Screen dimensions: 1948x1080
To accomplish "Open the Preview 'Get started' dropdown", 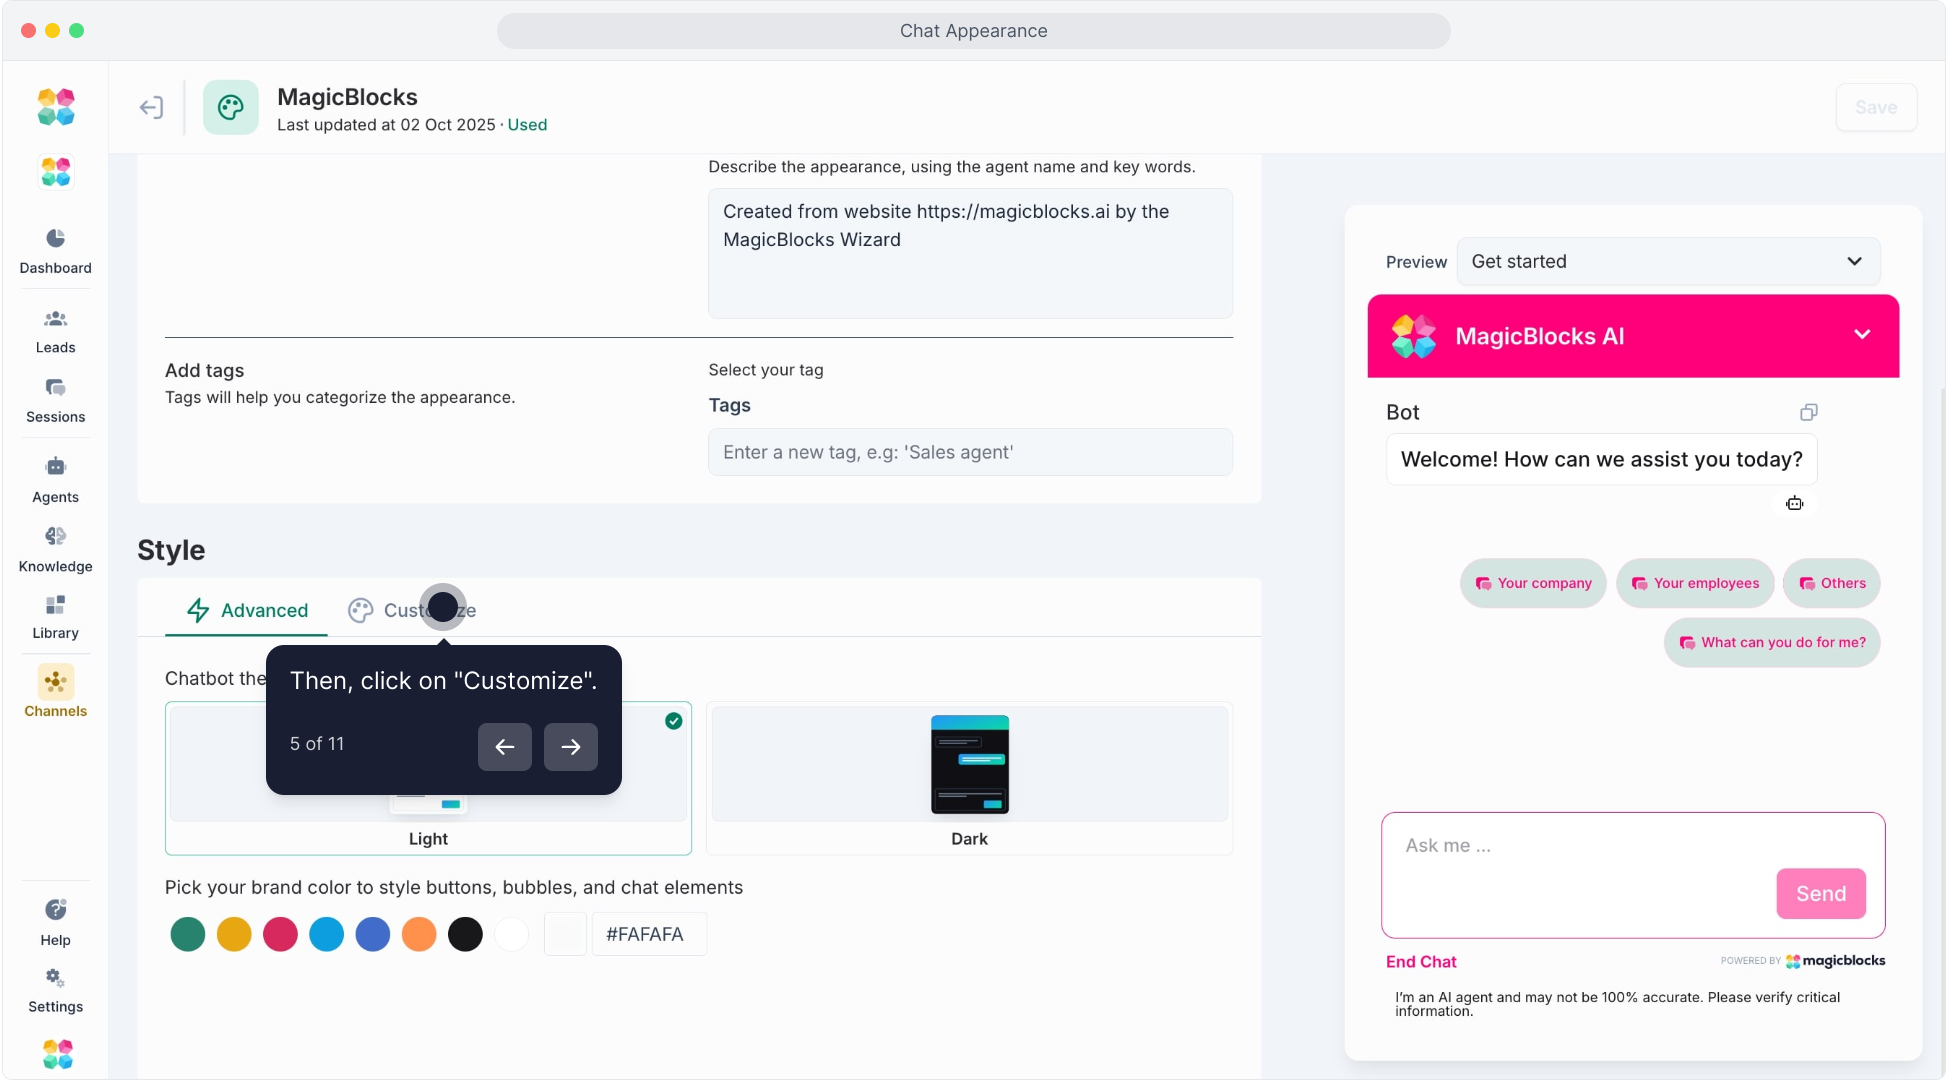I will [x=1667, y=262].
